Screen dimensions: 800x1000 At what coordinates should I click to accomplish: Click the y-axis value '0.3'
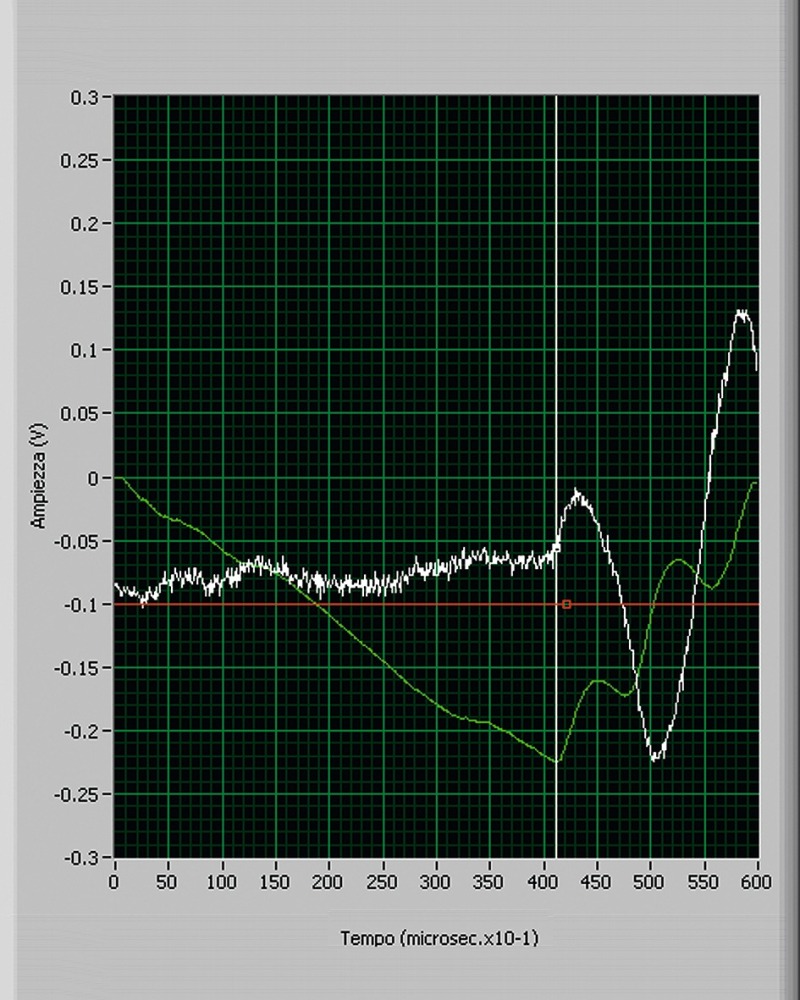(x=85, y=98)
